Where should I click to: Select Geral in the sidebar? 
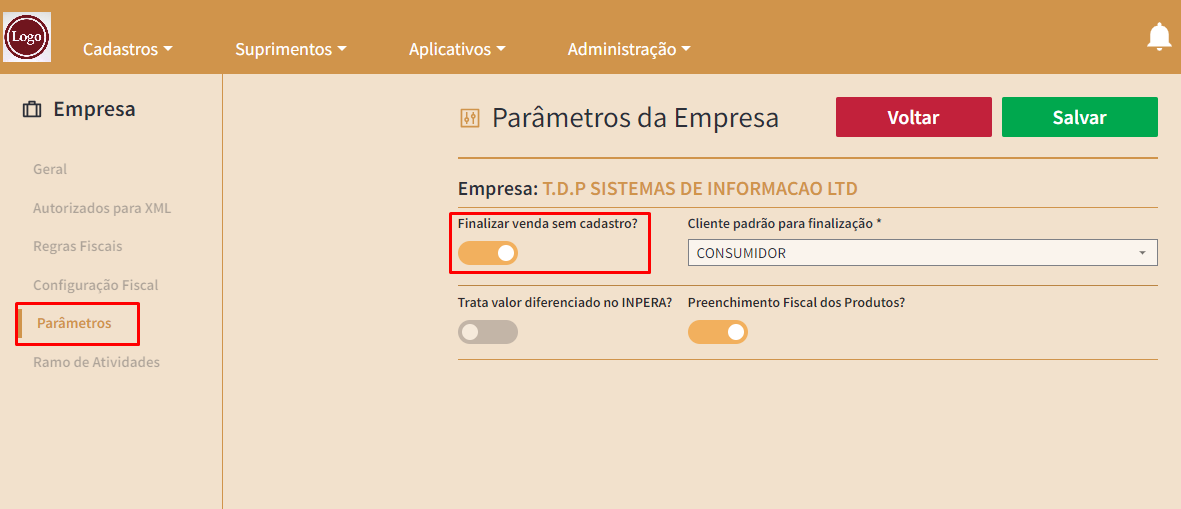point(50,169)
